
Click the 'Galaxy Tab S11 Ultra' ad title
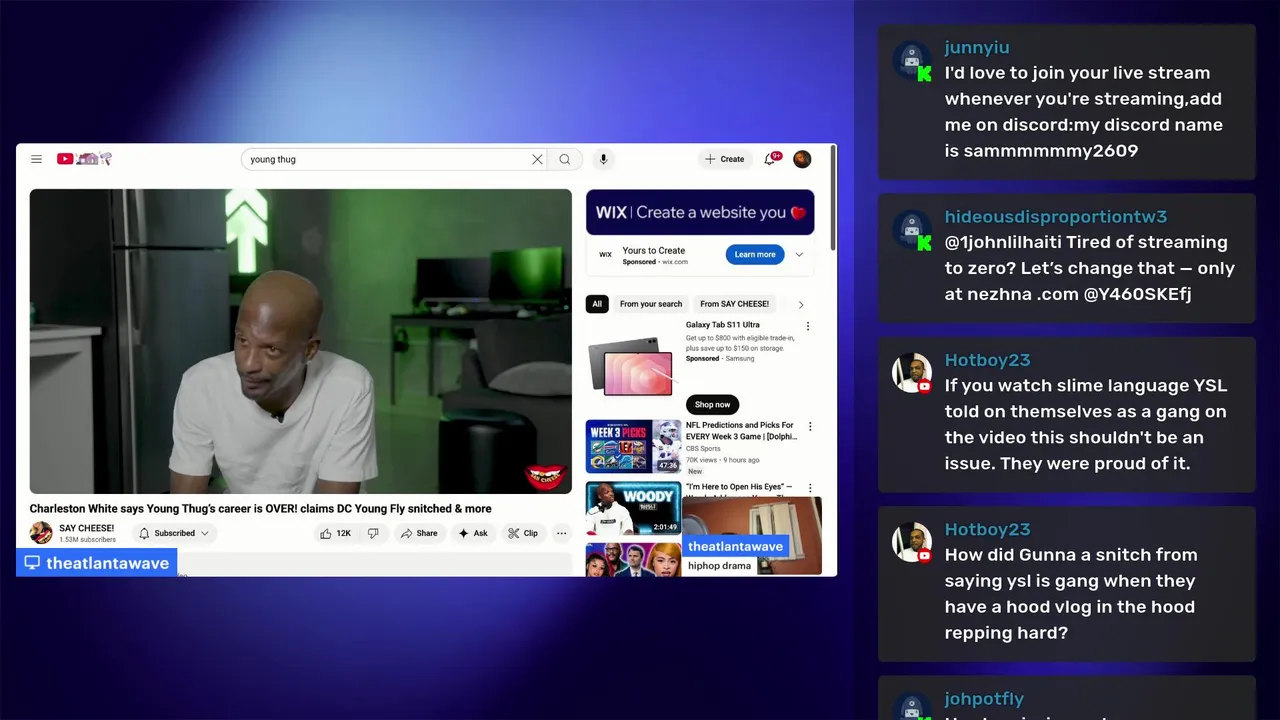click(723, 325)
